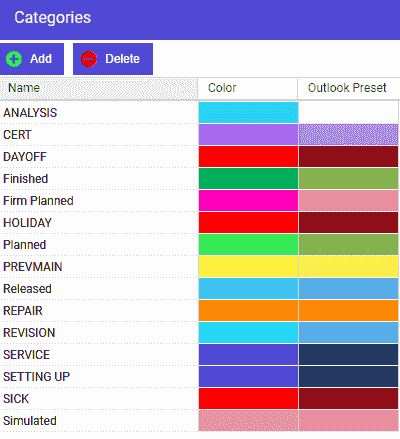Sort by the Name column header
The height and width of the screenshot is (439, 400).
pos(99,88)
